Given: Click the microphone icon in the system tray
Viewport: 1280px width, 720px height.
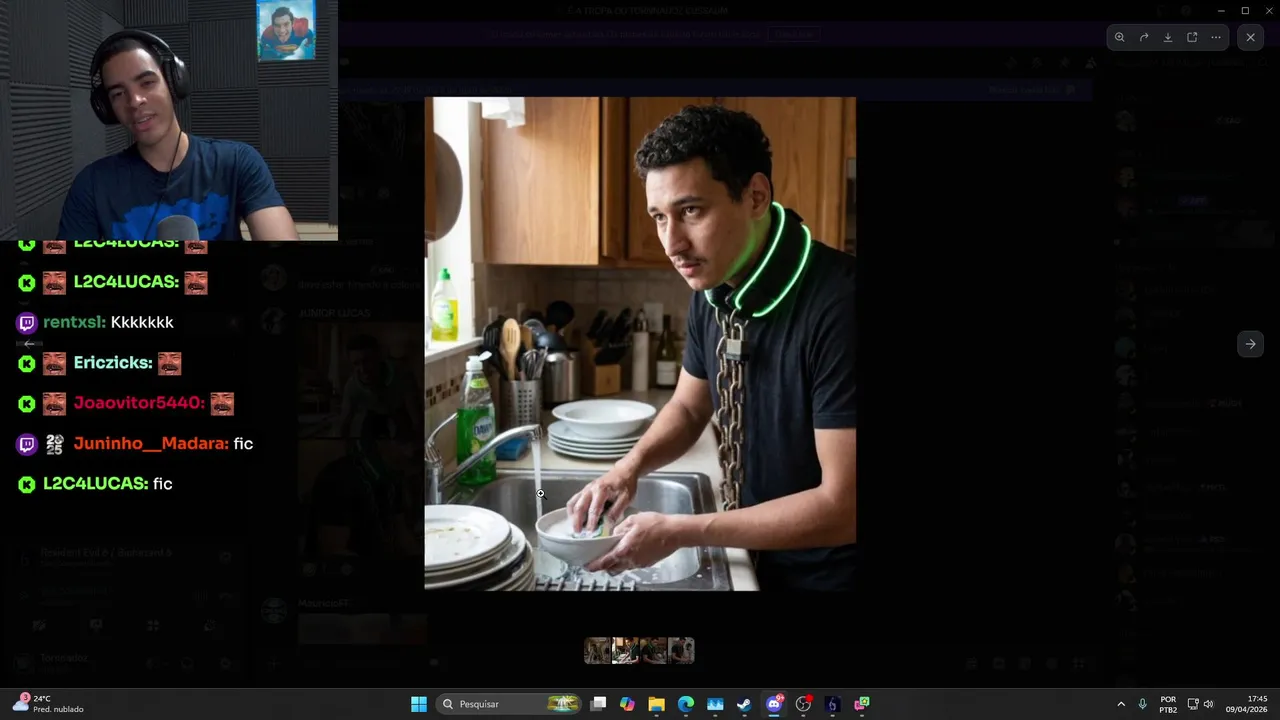Looking at the screenshot, I should (x=1143, y=704).
